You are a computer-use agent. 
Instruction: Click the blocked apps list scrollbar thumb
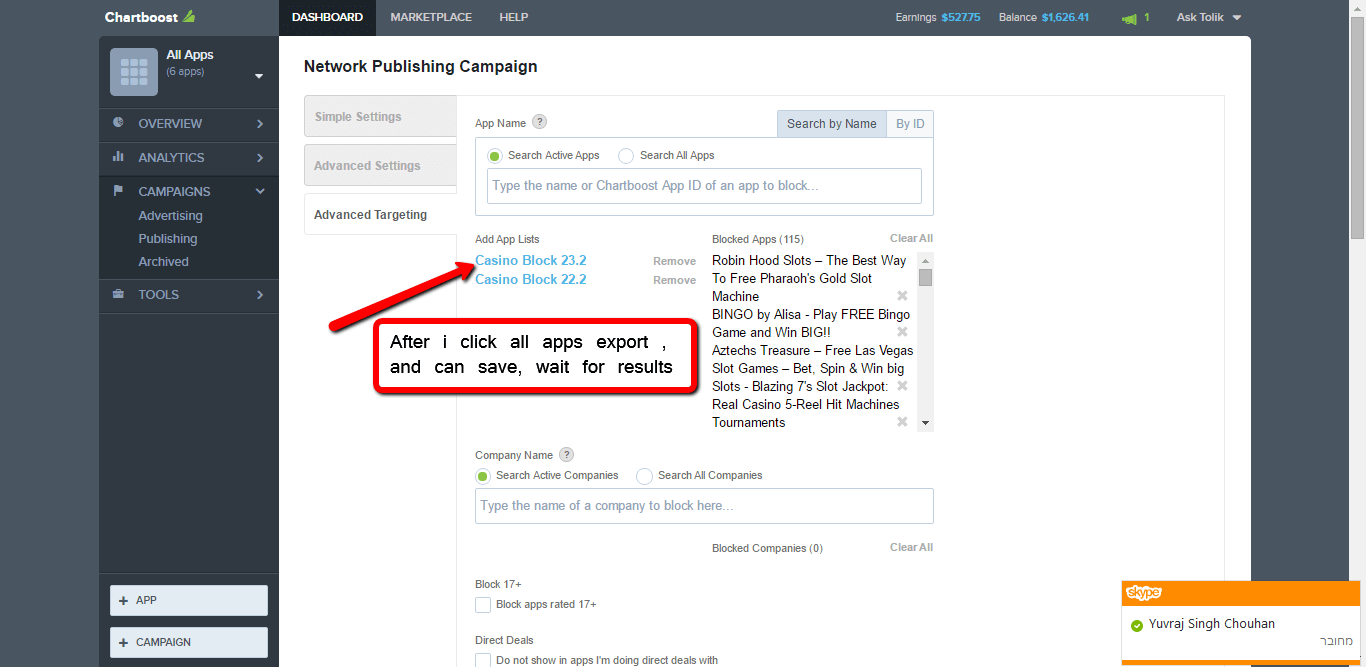click(925, 277)
